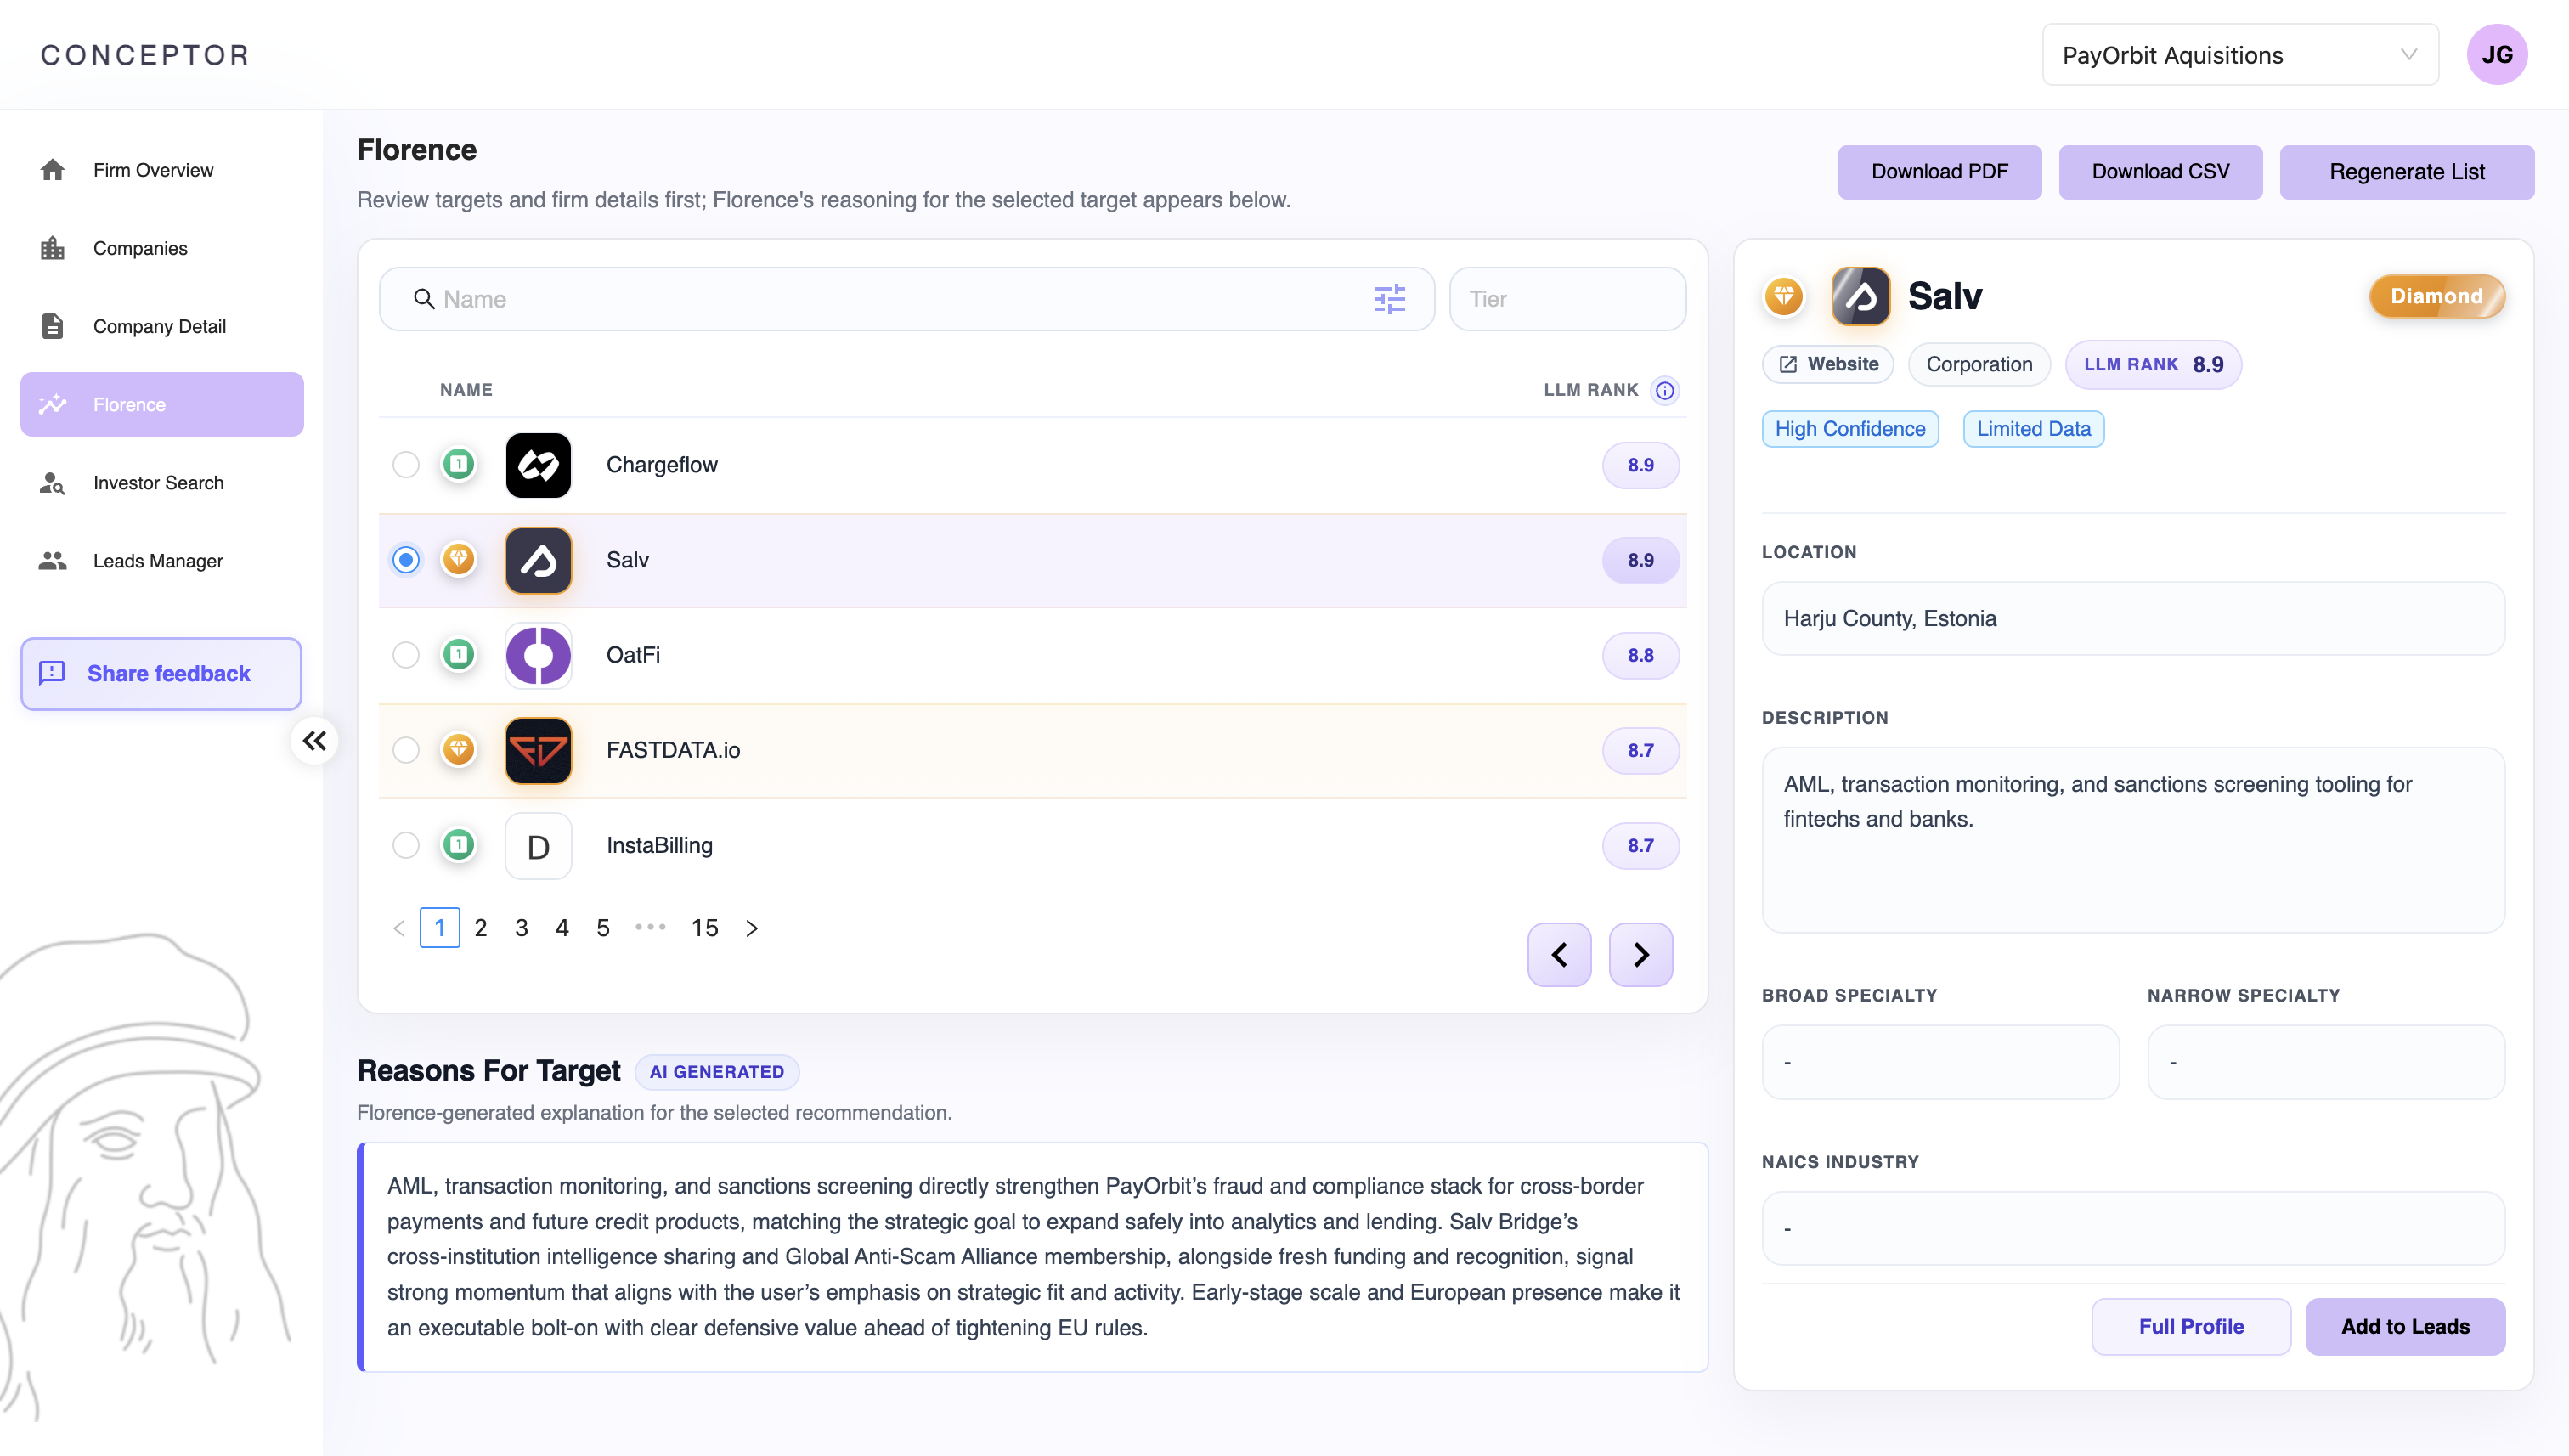The width and height of the screenshot is (2569, 1456).
Task: Click Chargeflow's 8.9 rank score
Action: click(1641, 465)
